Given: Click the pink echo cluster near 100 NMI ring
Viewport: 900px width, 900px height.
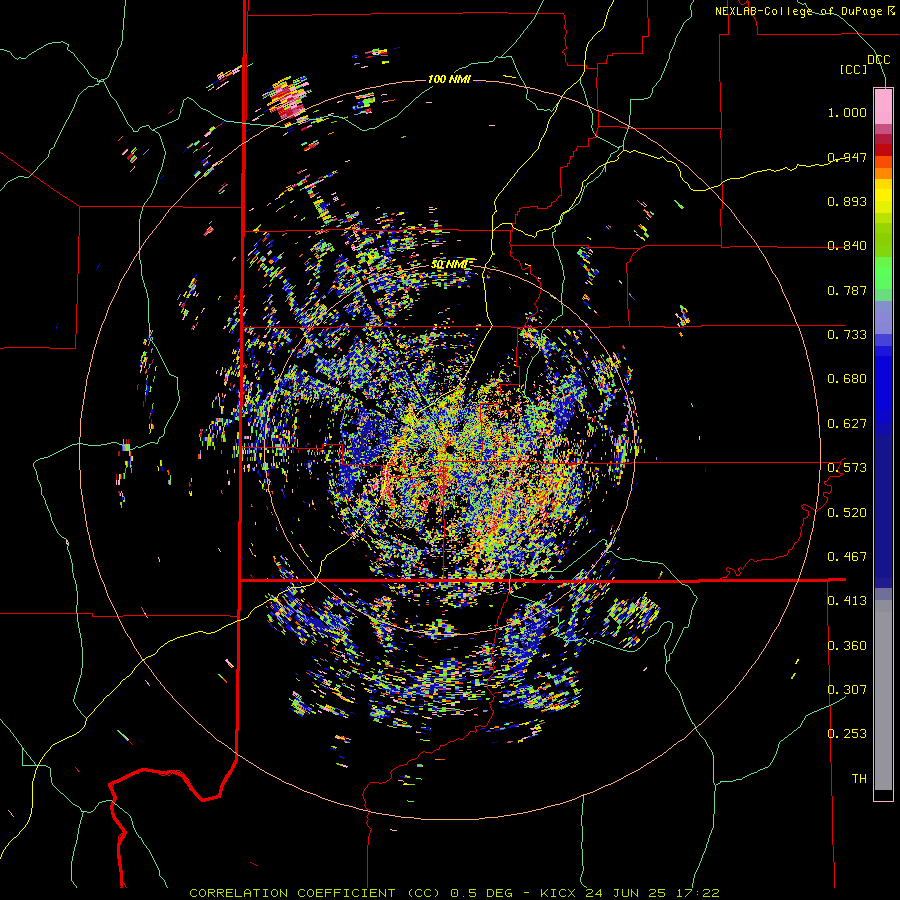Looking at the screenshot, I should point(289,100).
